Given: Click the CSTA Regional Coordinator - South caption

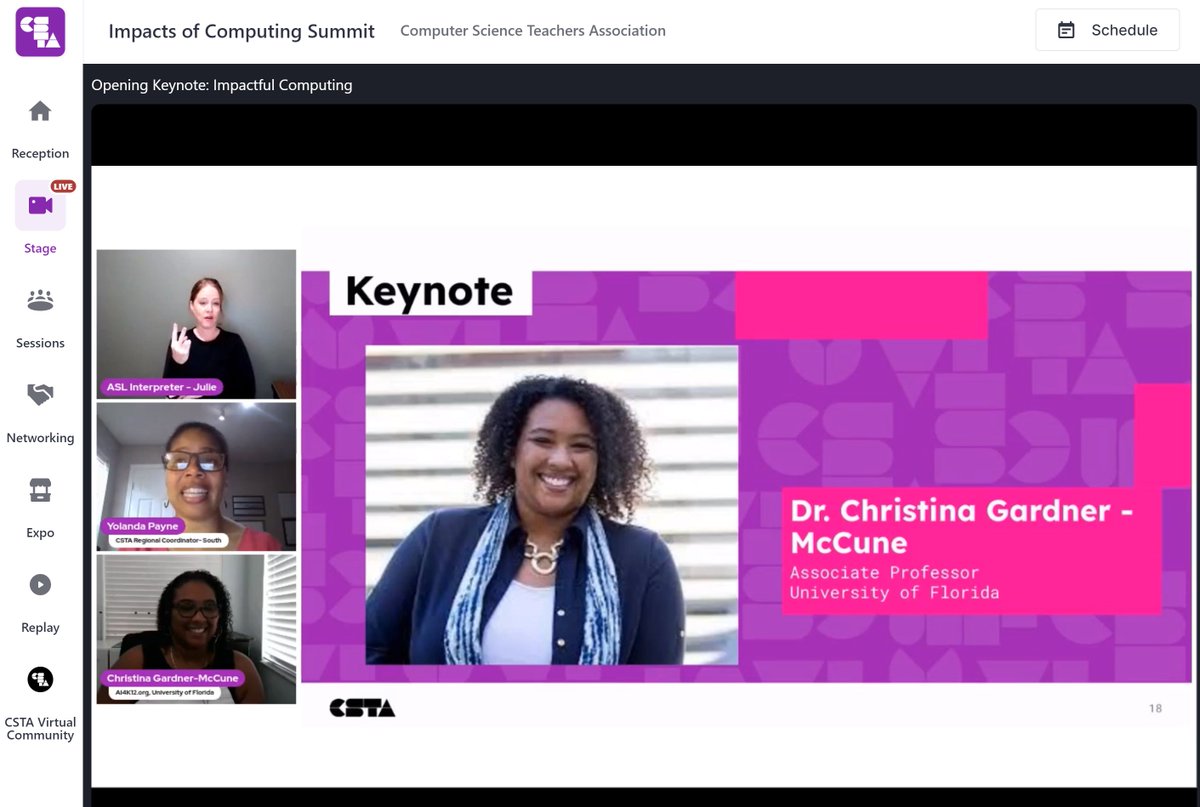Looking at the screenshot, I should [x=168, y=541].
